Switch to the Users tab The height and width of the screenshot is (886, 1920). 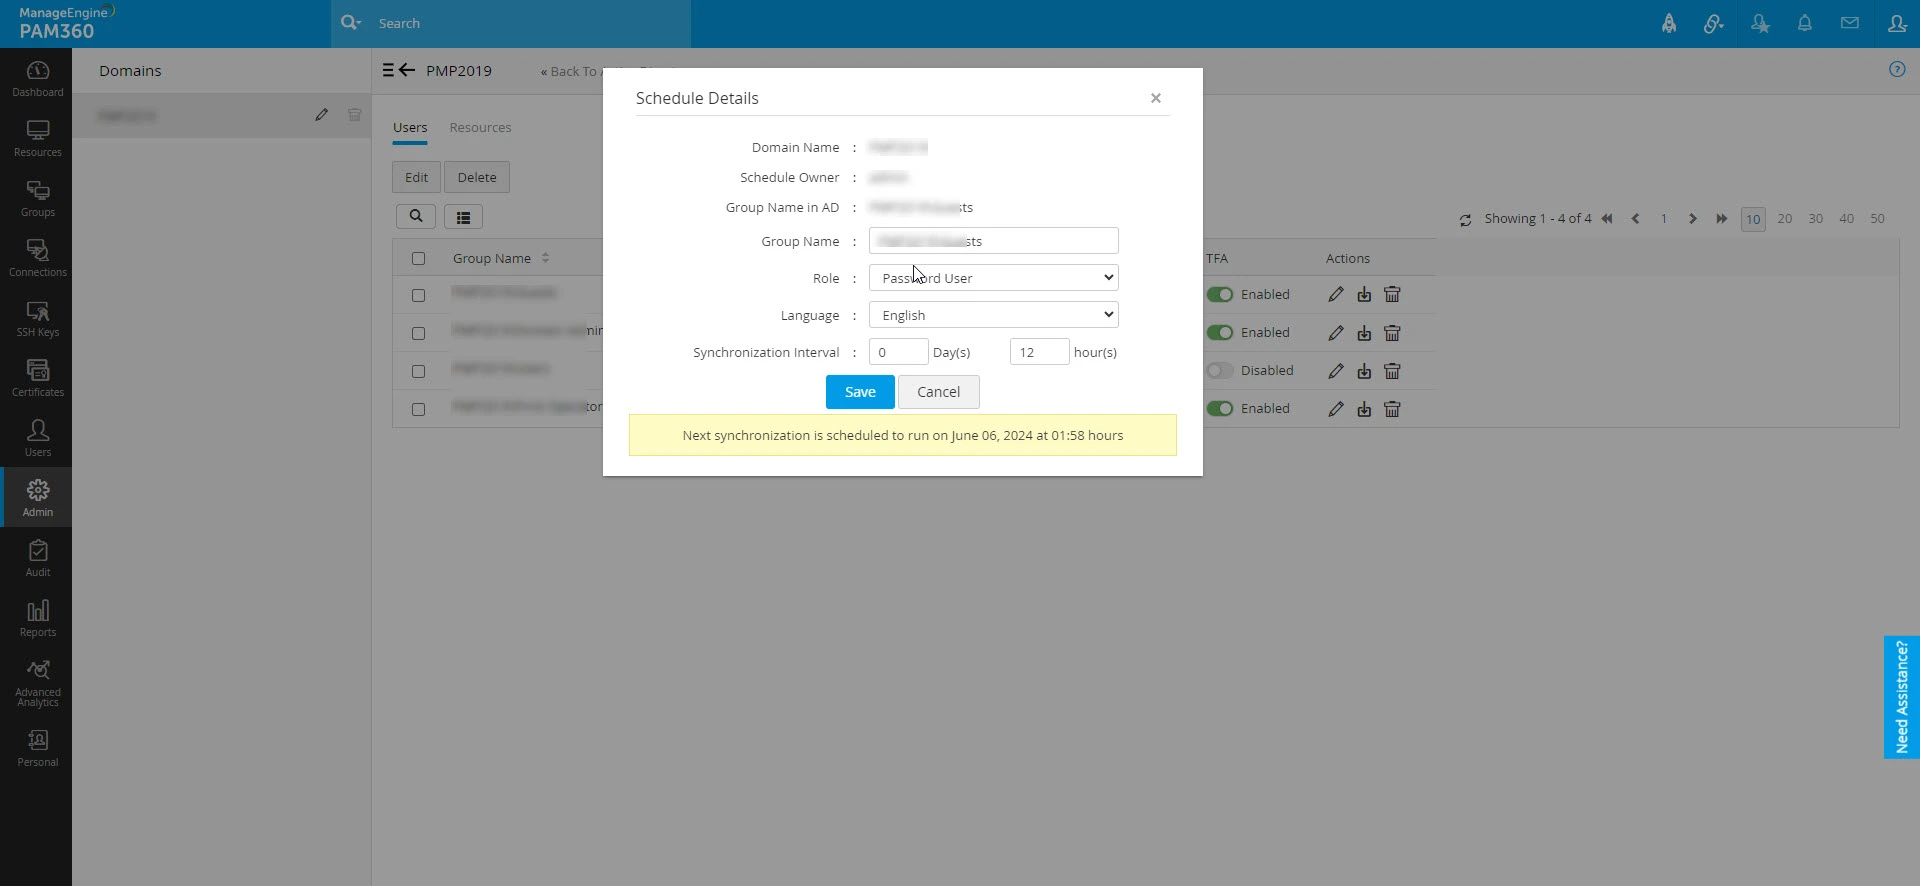pos(410,128)
